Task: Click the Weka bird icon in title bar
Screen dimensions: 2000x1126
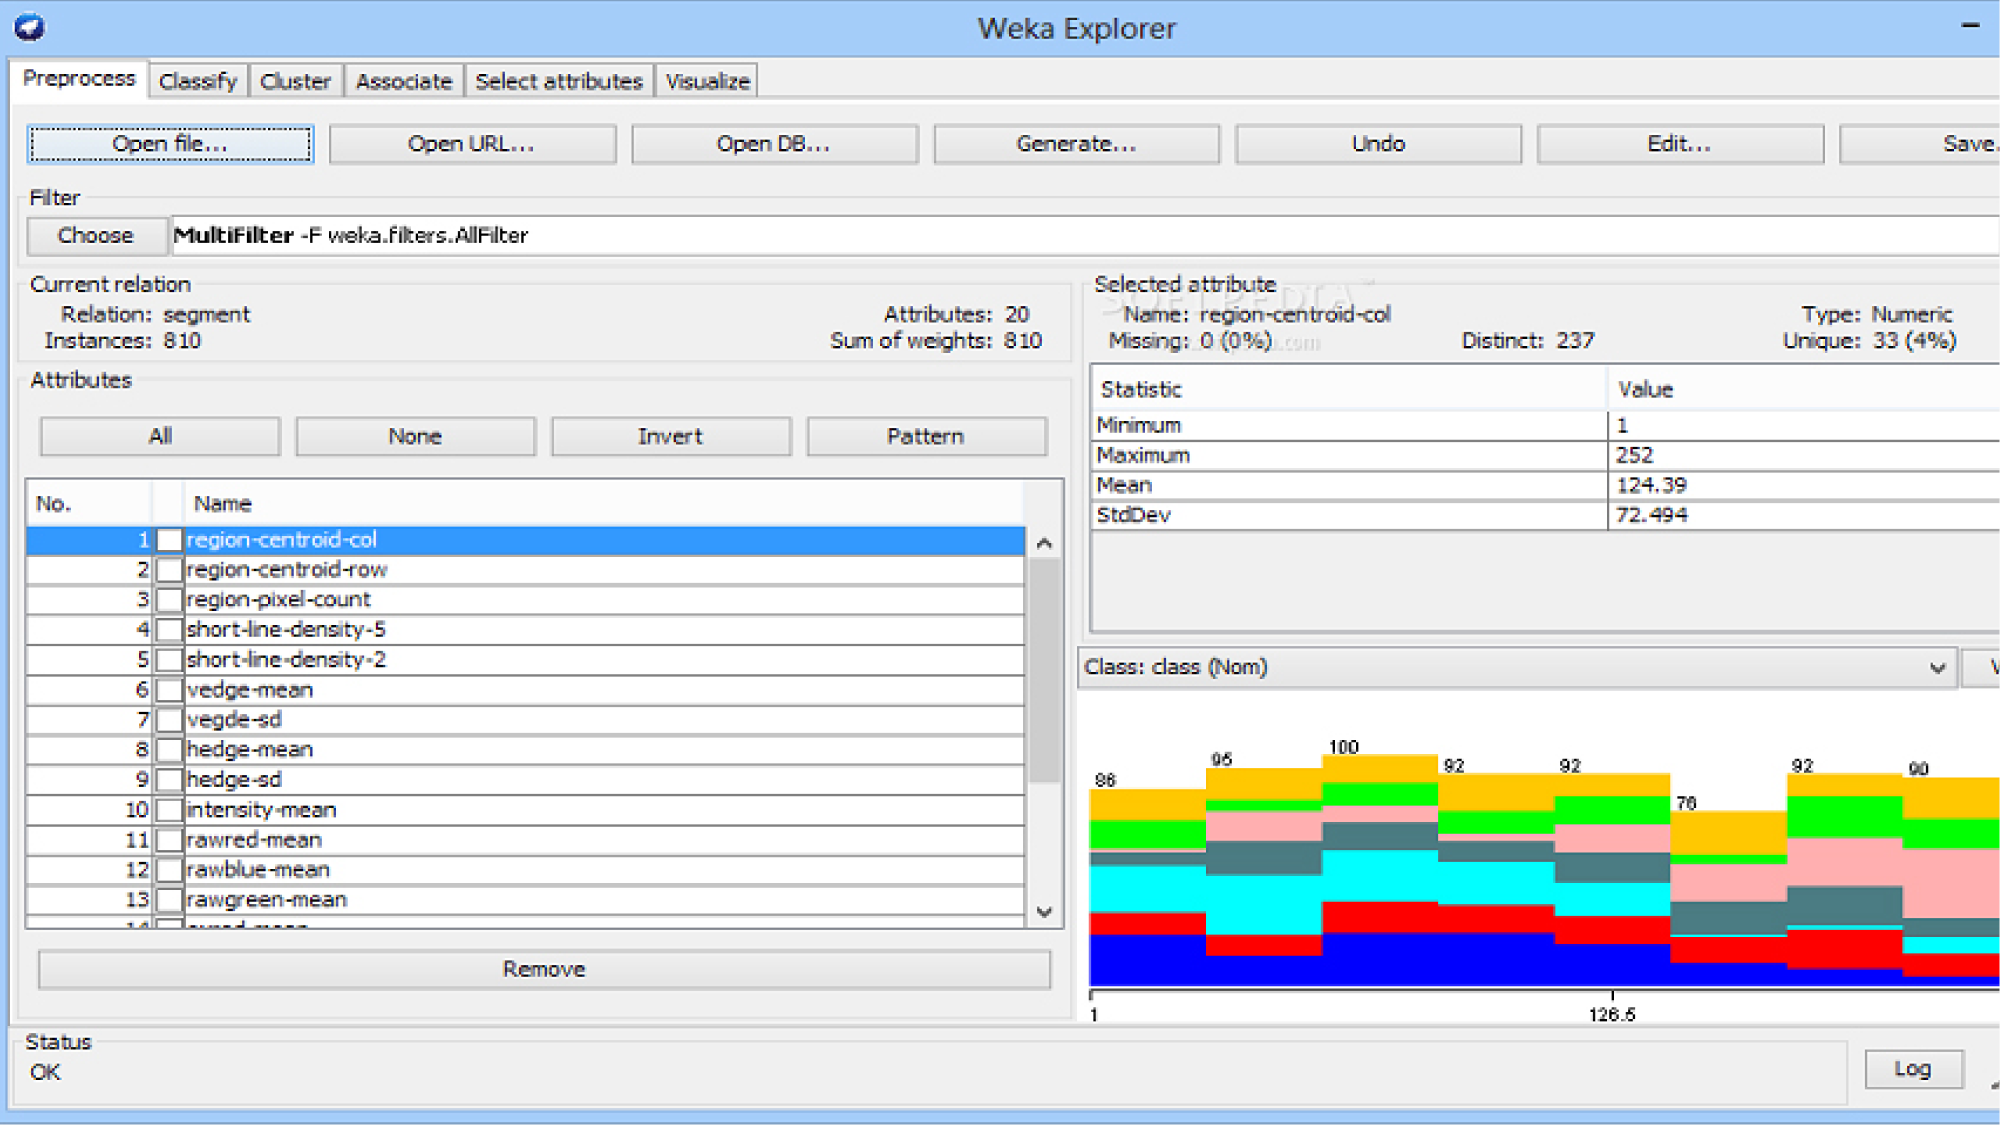Action: (29, 27)
